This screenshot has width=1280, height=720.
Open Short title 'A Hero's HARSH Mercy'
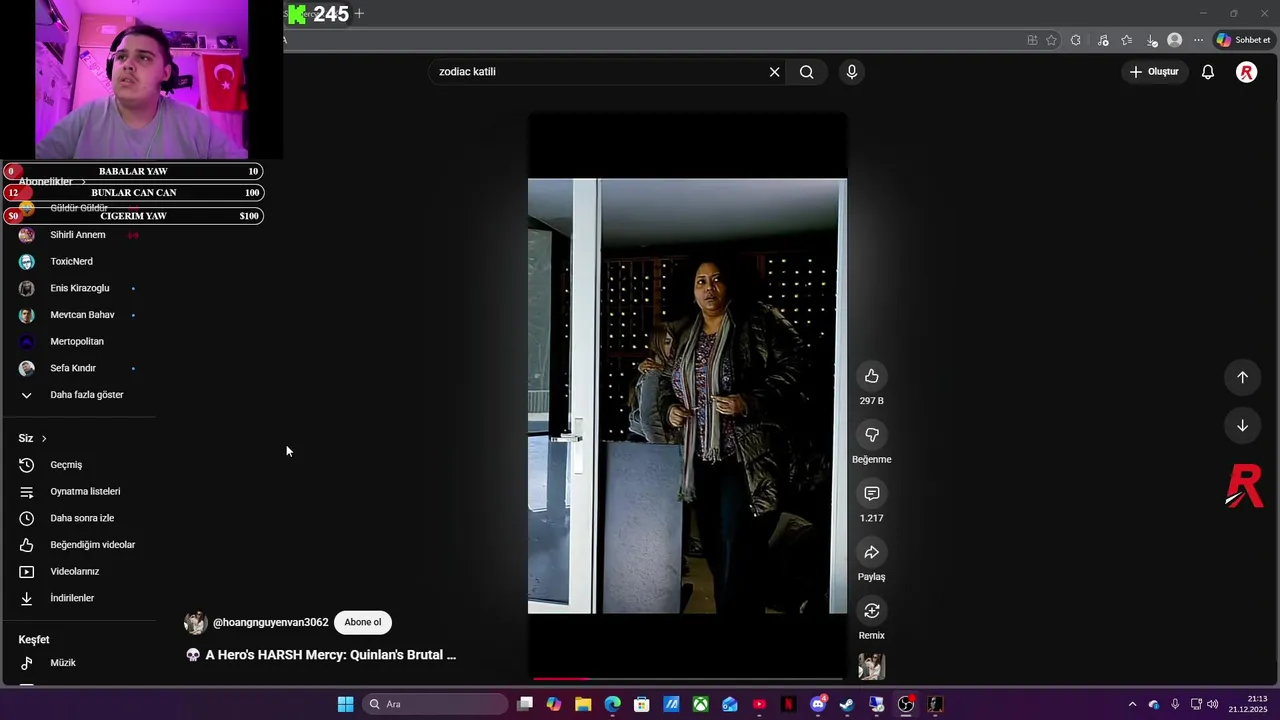[330, 655]
